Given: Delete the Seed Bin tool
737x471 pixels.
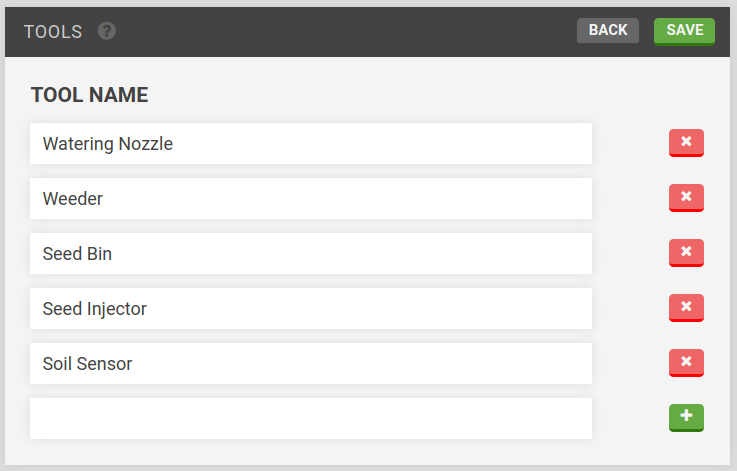Looking at the screenshot, I should click(686, 253).
